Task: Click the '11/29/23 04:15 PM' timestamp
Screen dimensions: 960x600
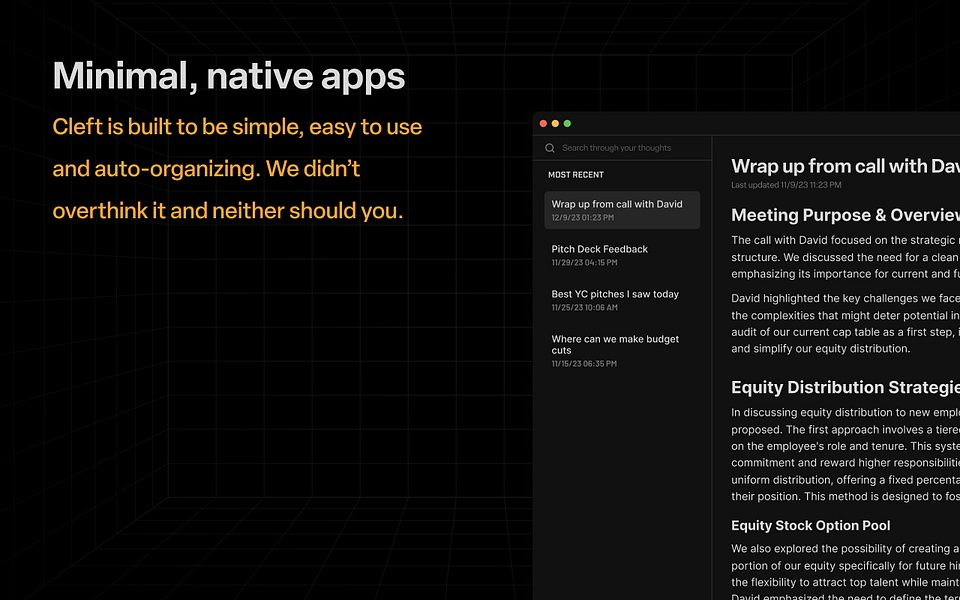Action: pyautogui.click(x=584, y=263)
